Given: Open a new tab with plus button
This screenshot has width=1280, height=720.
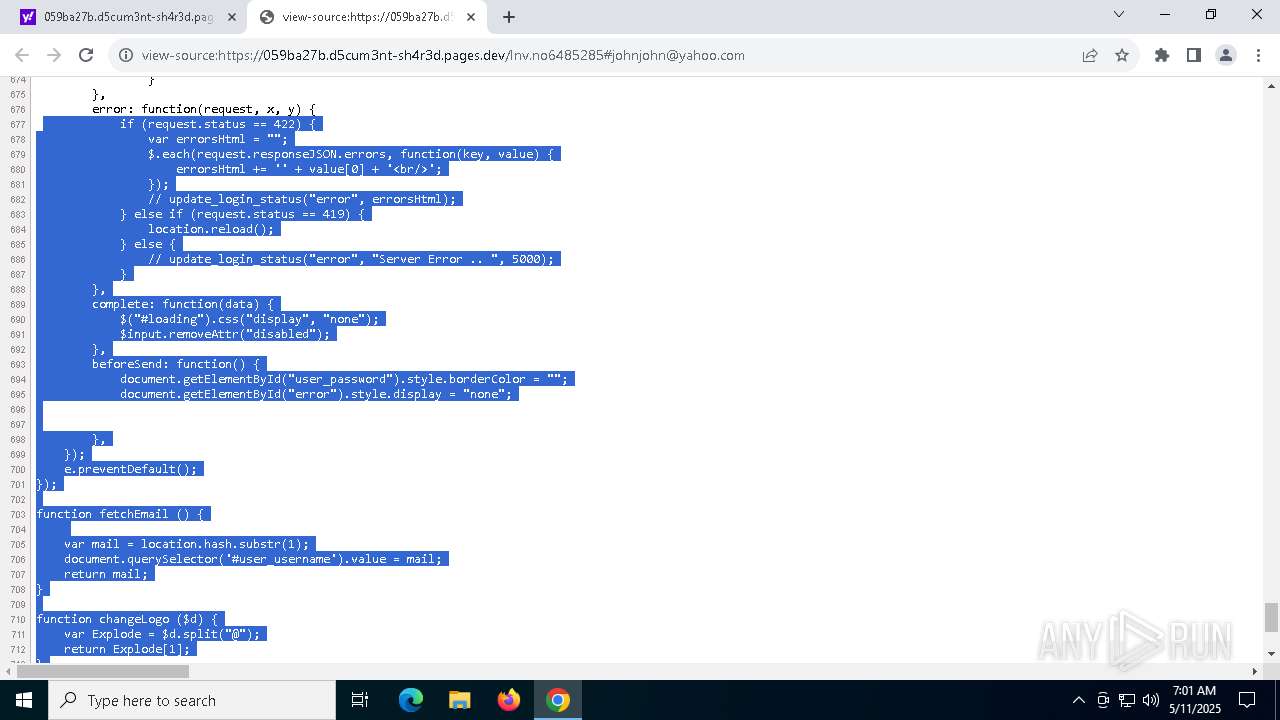Looking at the screenshot, I should [509, 17].
